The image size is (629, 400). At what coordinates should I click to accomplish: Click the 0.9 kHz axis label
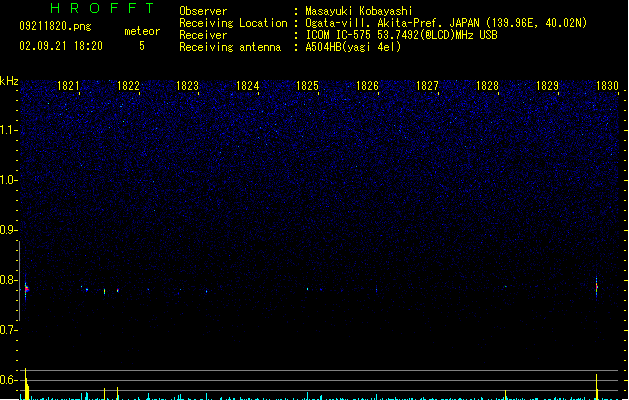pos(8,230)
